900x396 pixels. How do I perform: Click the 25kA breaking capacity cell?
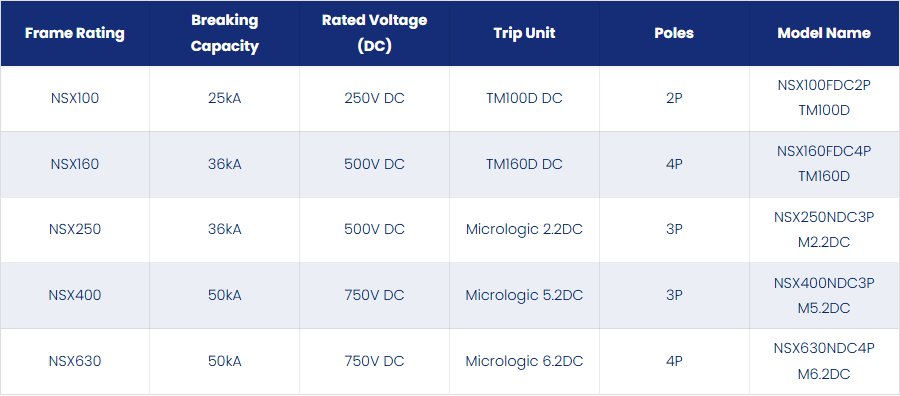point(224,99)
